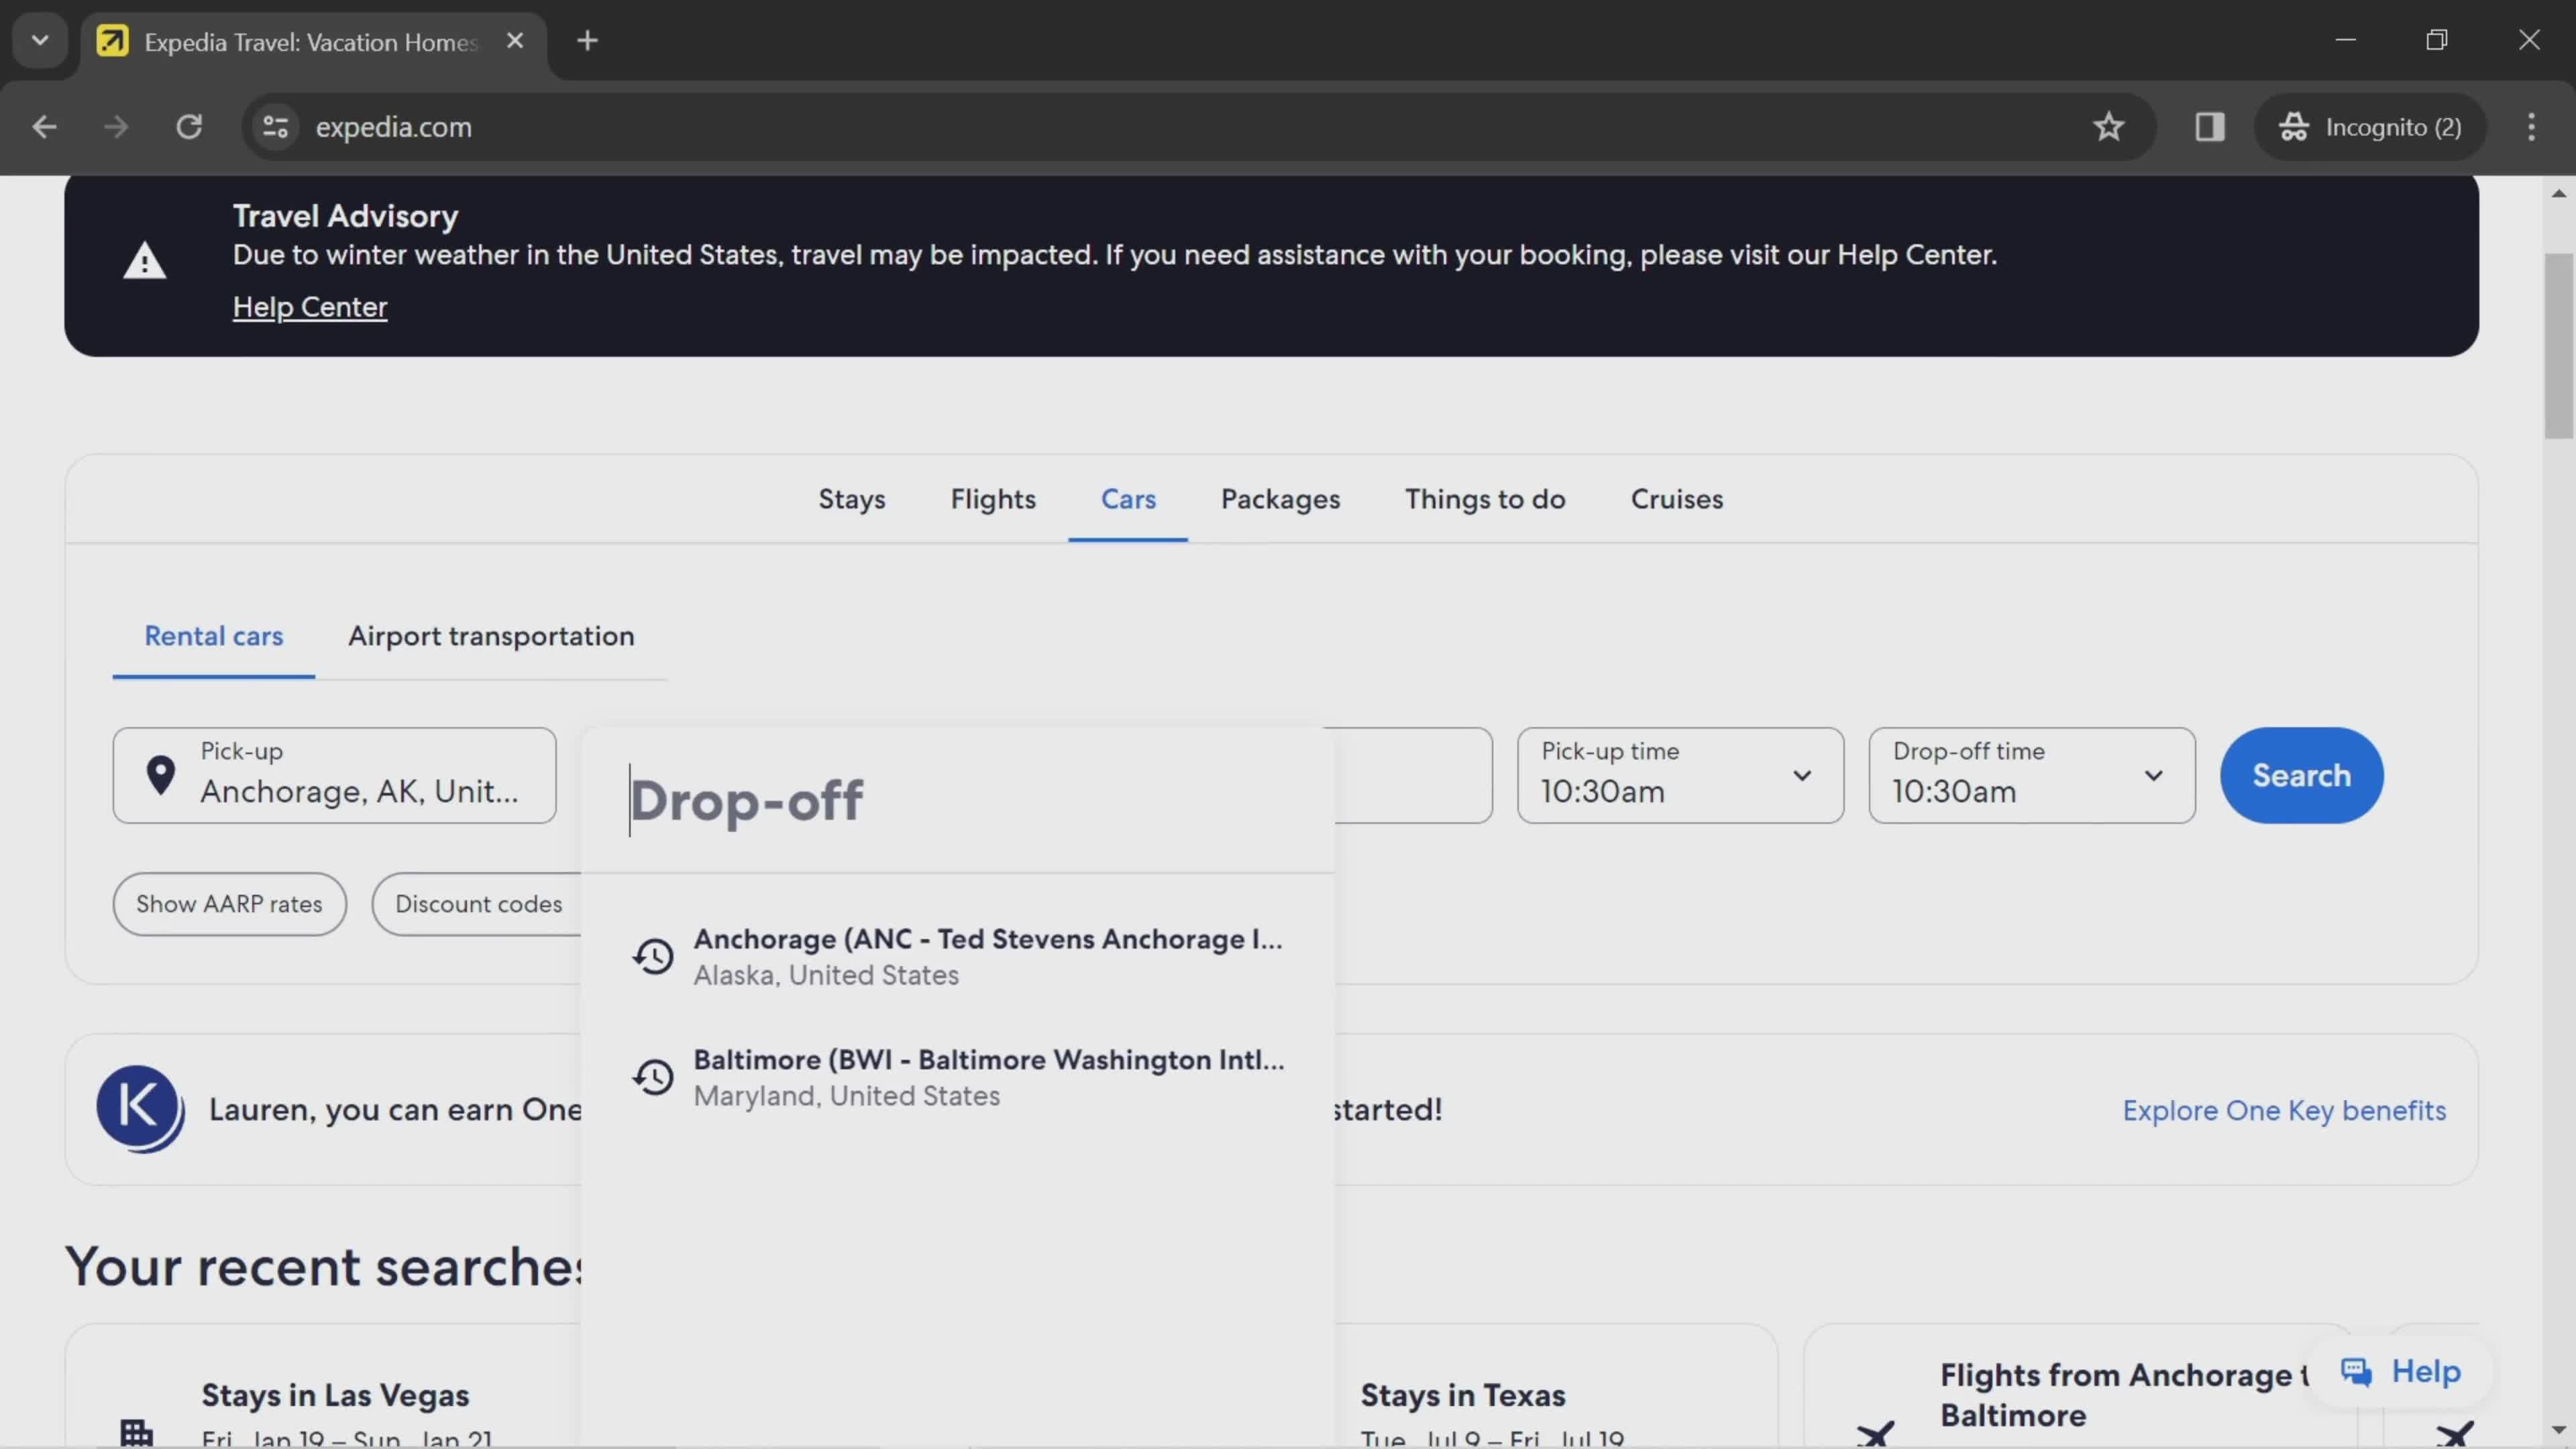The image size is (2576, 1449).
Task: Click history icon beside Anchorage suggestion
Action: pyautogui.click(x=653, y=957)
